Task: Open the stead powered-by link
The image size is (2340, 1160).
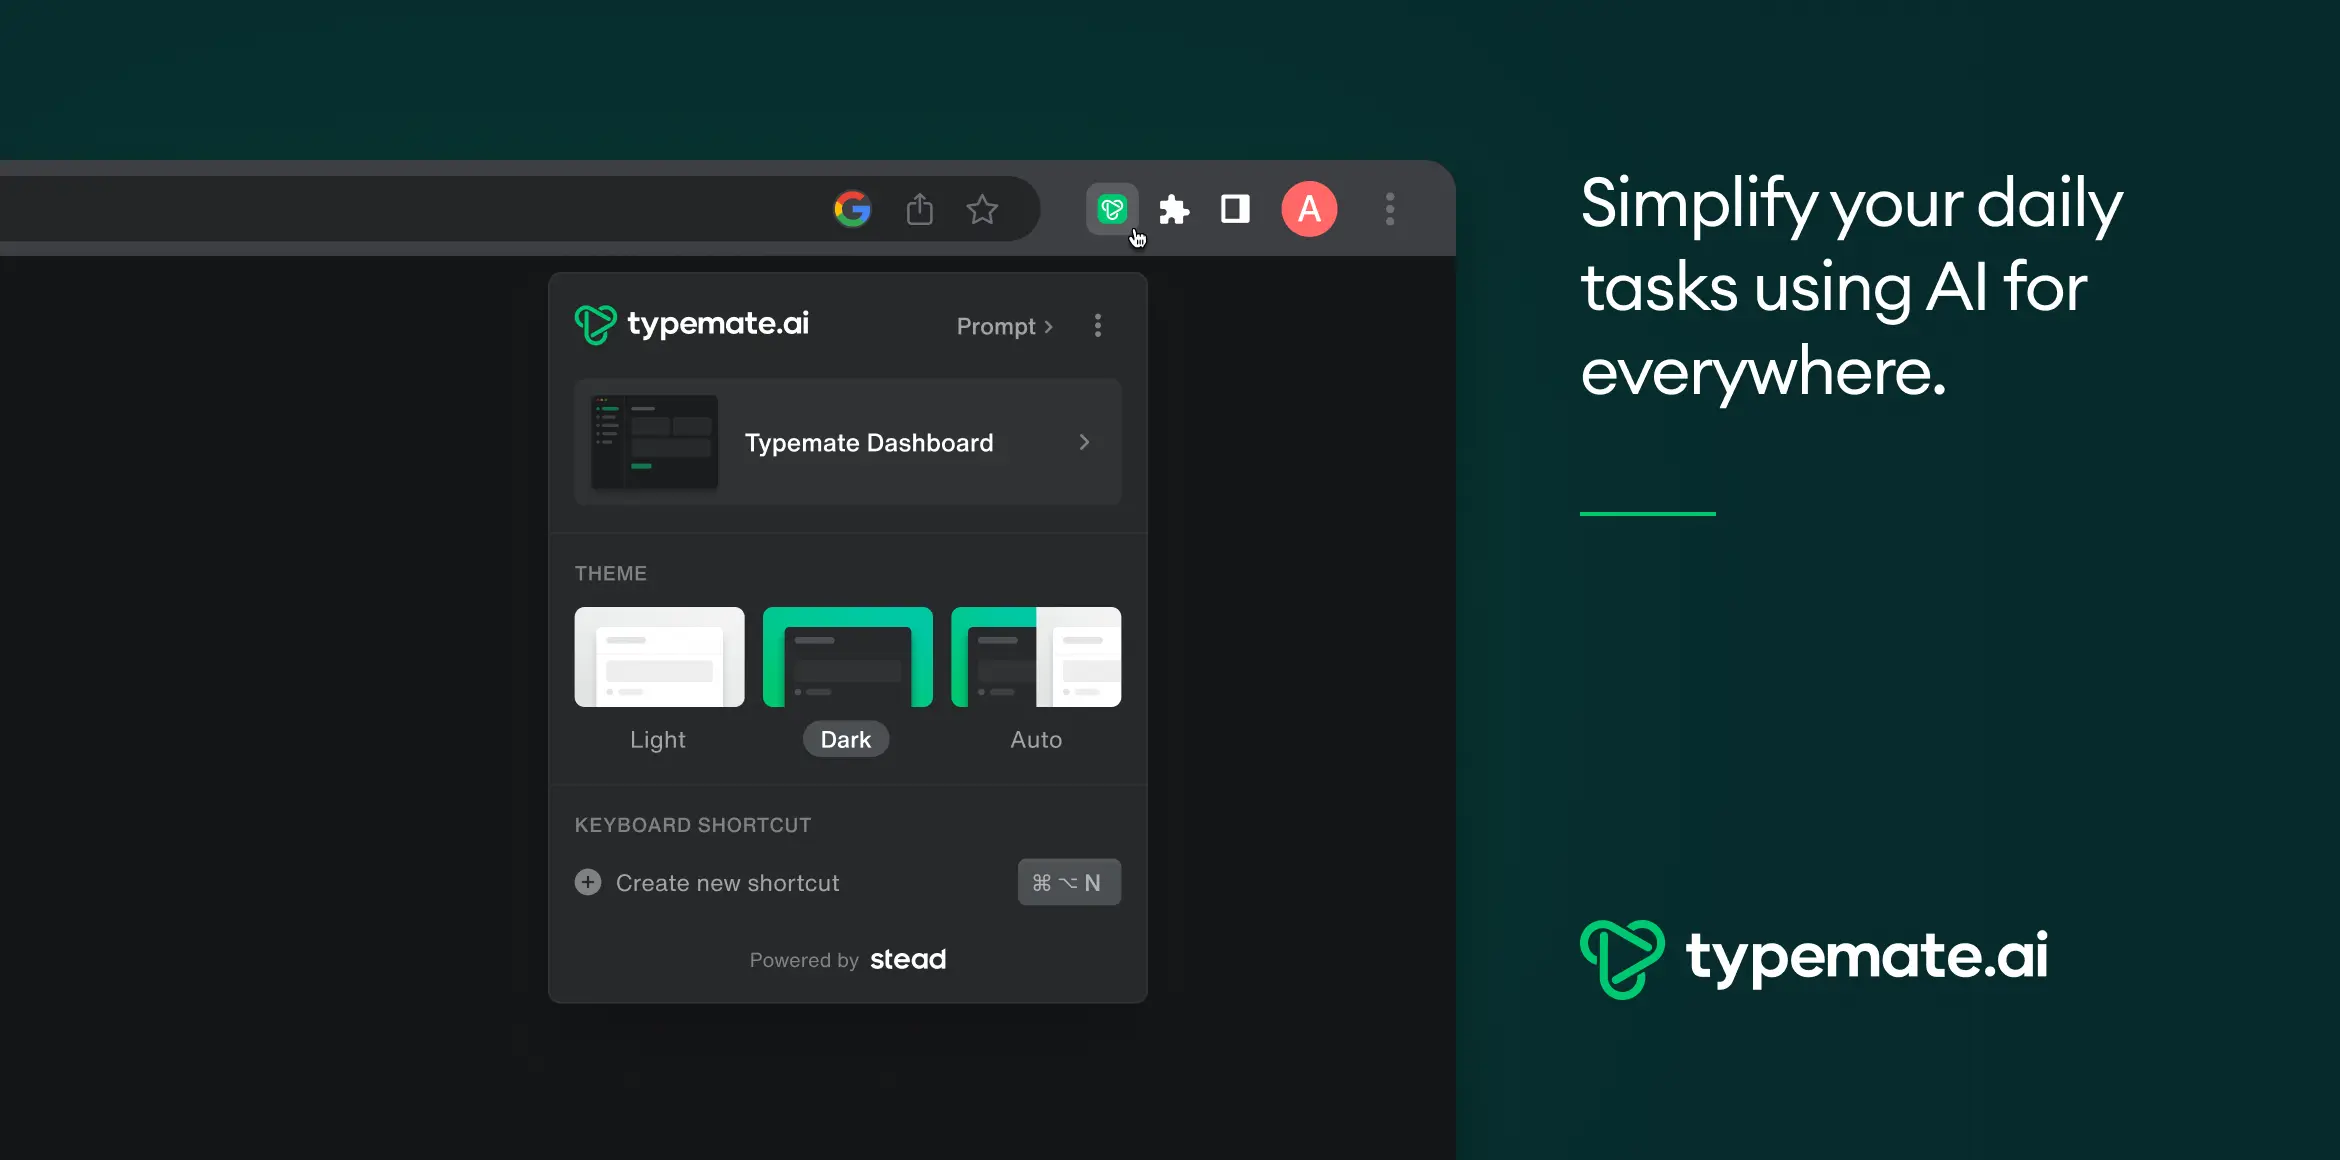Action: [x=907, y=959]
